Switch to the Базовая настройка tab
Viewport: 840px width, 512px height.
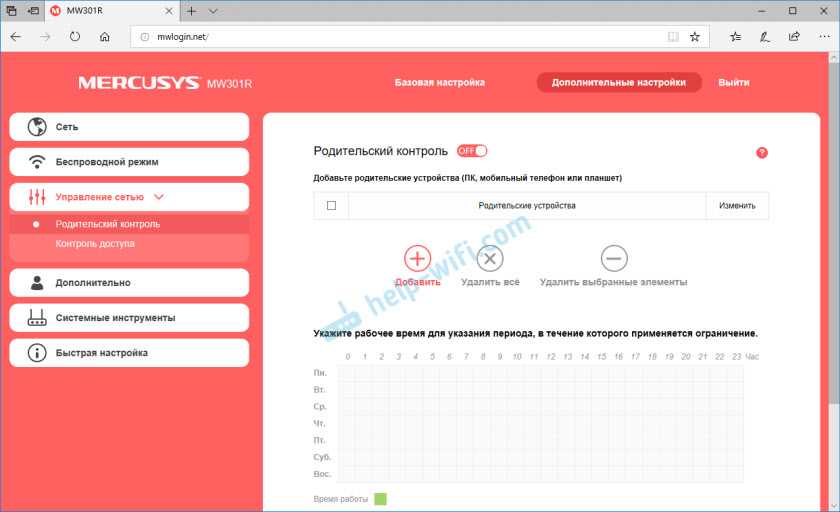click(440, 83)
